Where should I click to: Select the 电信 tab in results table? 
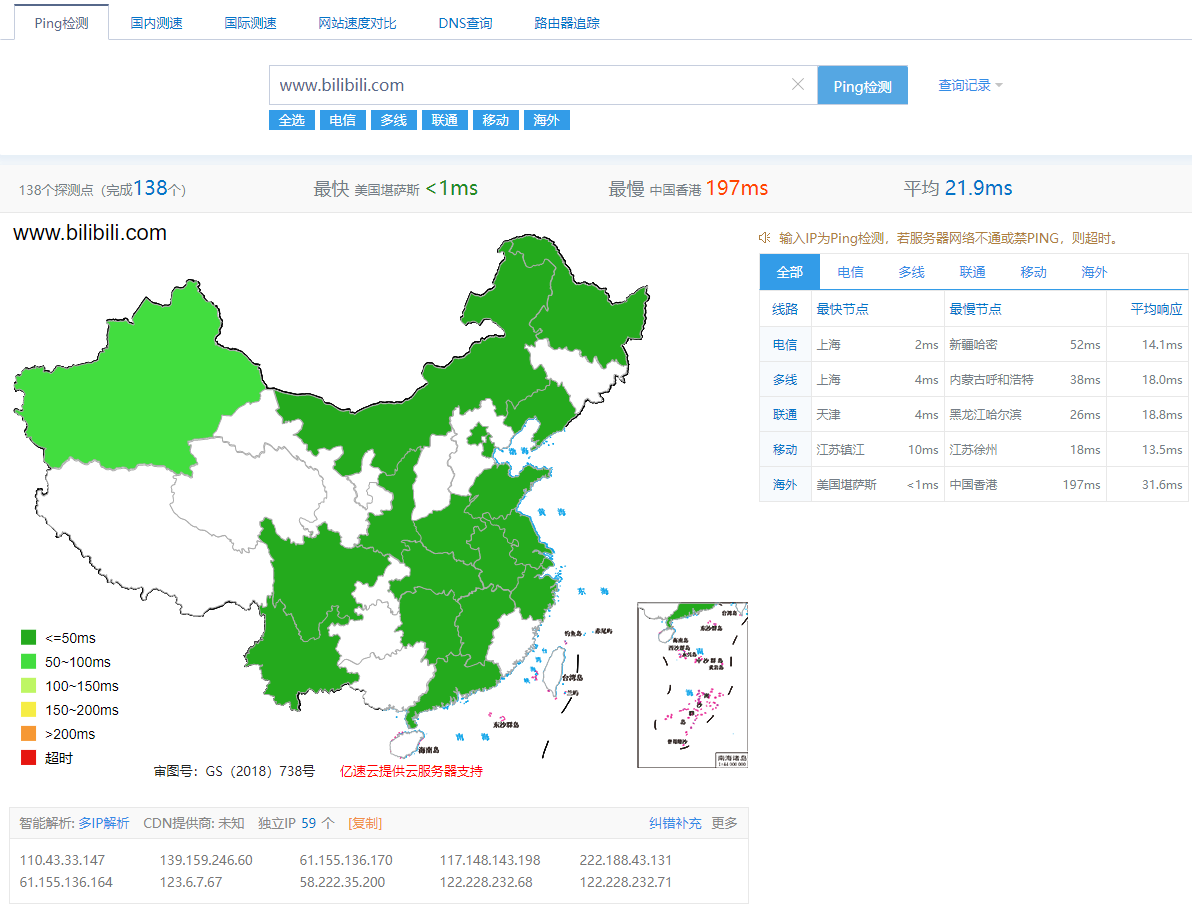click(x=851, y=271)
